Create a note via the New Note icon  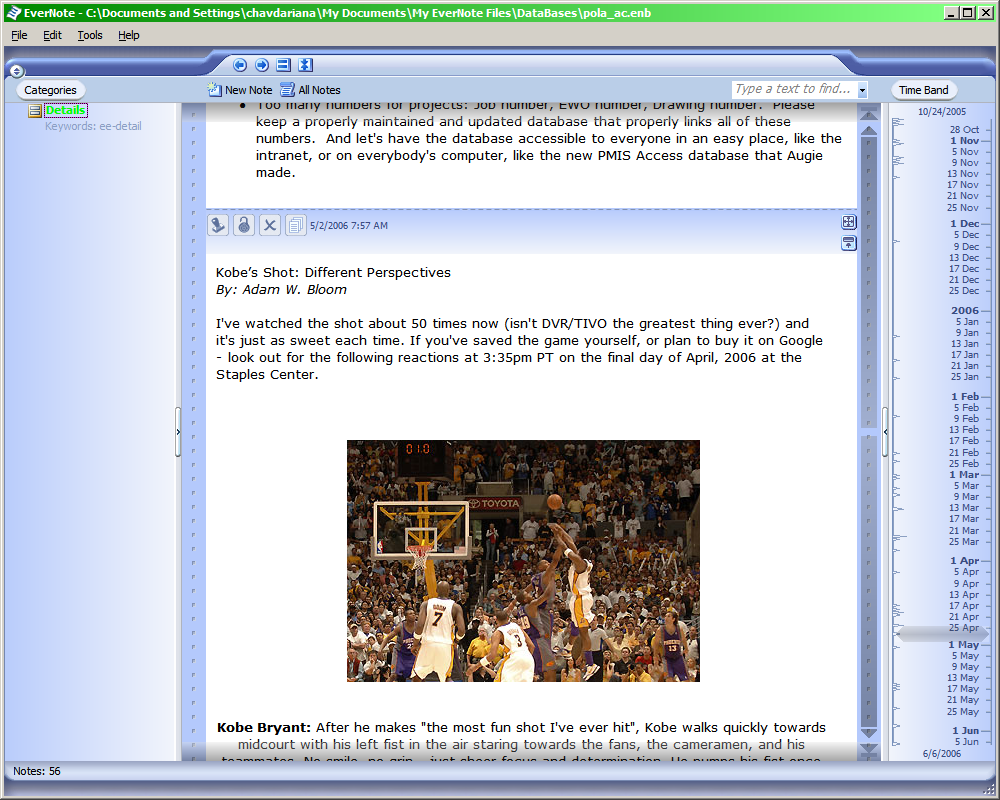coord(214,89)
